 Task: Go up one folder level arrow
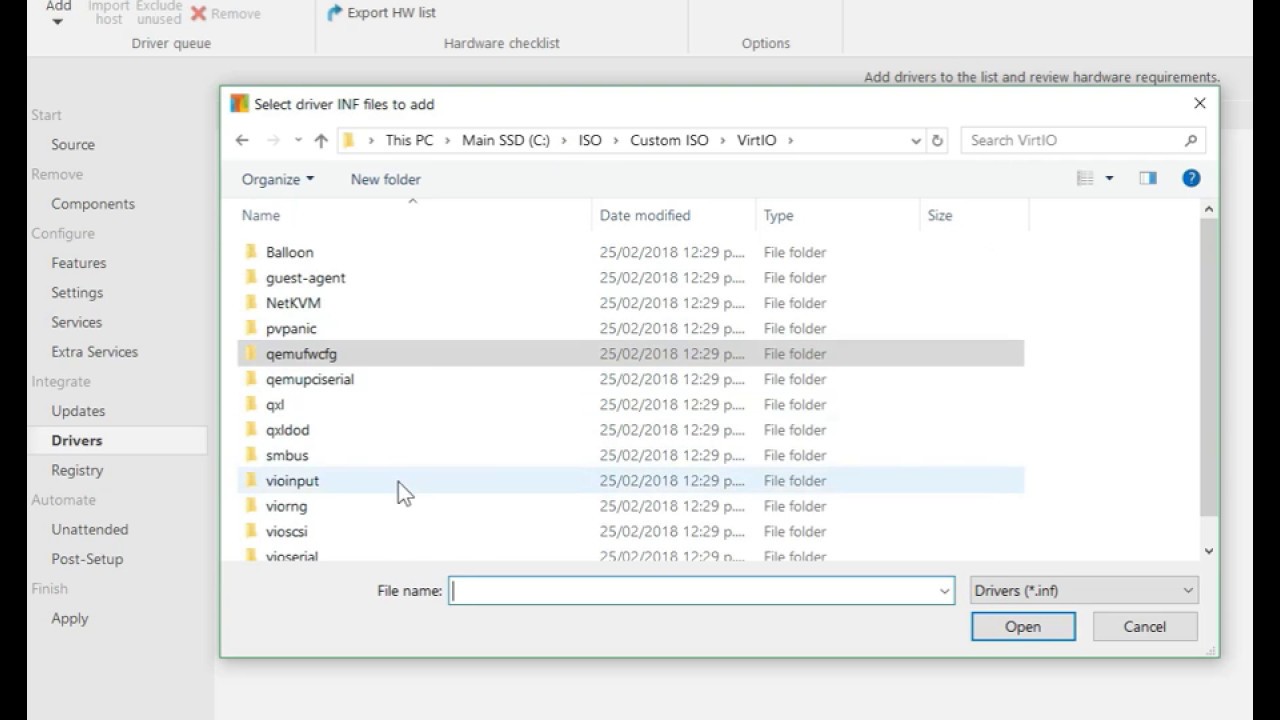tap(321, 141)
